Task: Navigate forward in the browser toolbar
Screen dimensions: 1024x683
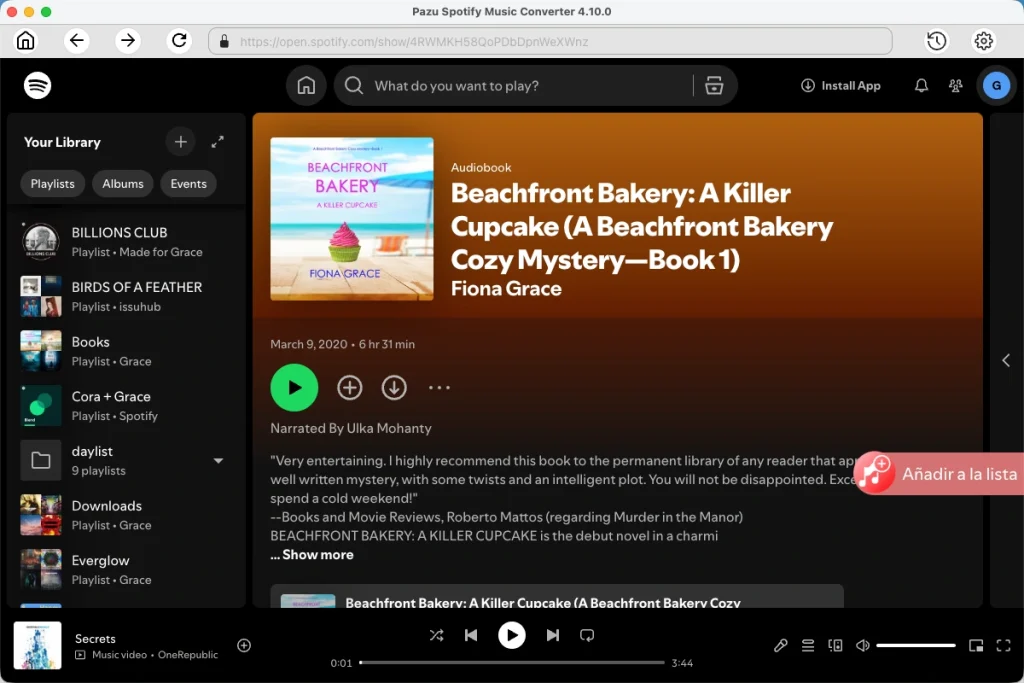Action: click(128, 40)
